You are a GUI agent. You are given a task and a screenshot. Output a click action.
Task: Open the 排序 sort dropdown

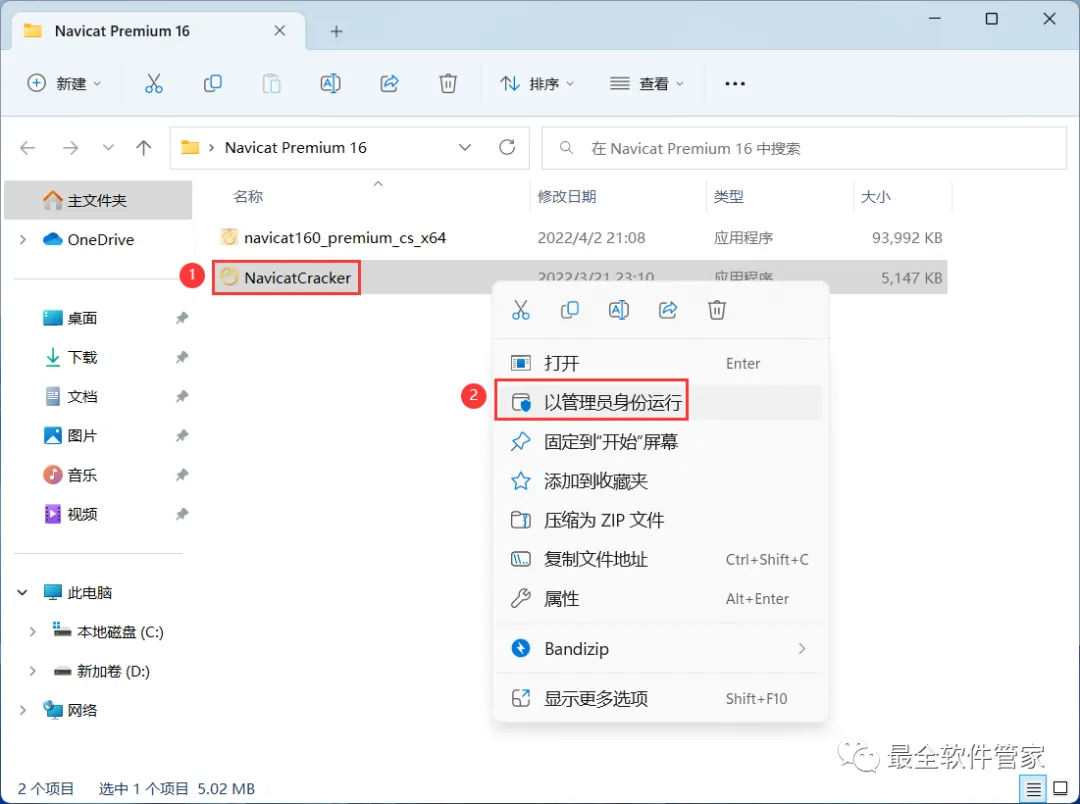tap(537, 83)
